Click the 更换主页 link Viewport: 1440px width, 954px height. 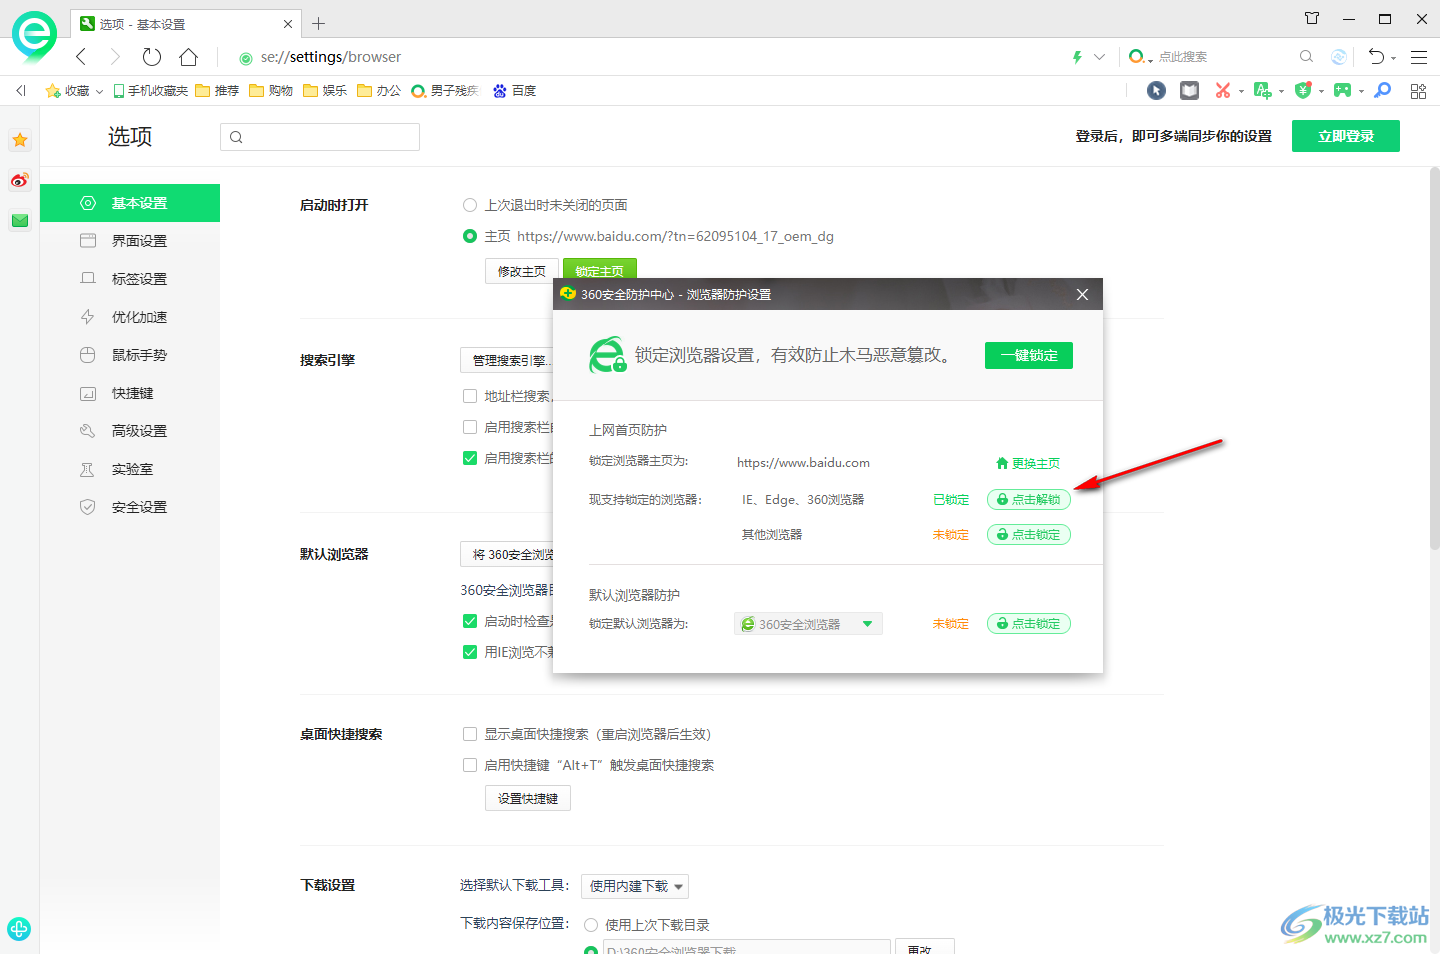coord(1028,463)
